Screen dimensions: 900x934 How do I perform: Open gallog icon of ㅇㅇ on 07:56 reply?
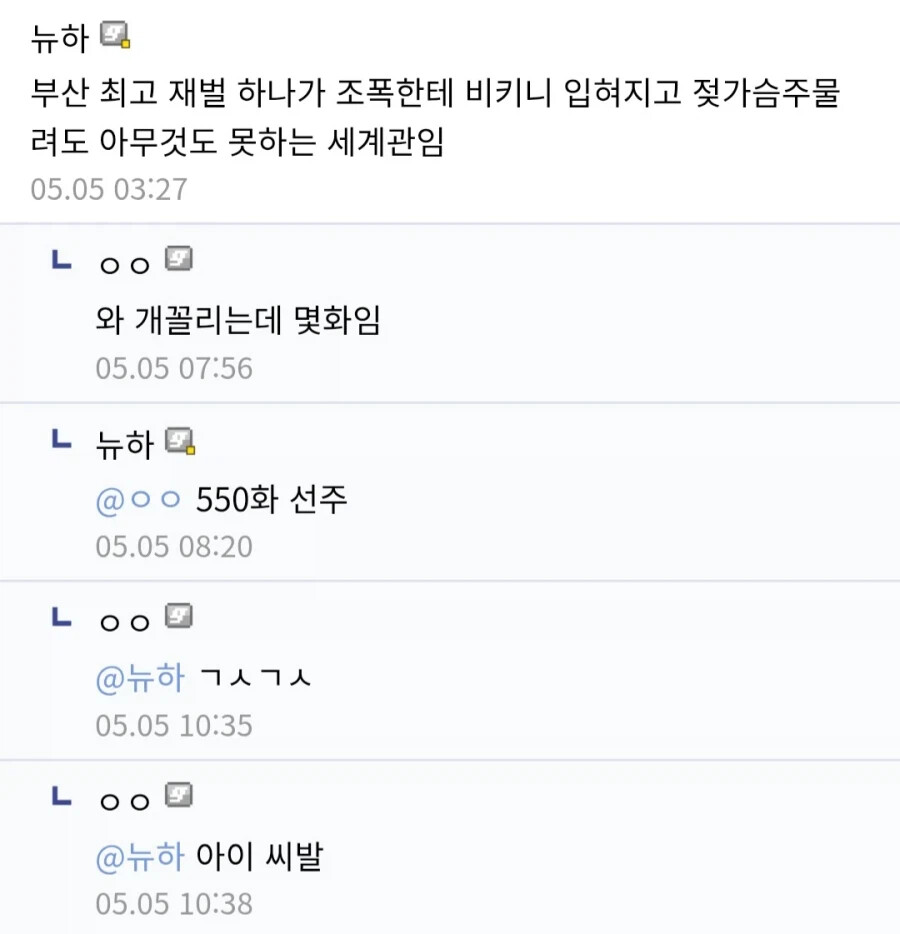point(179,259)
